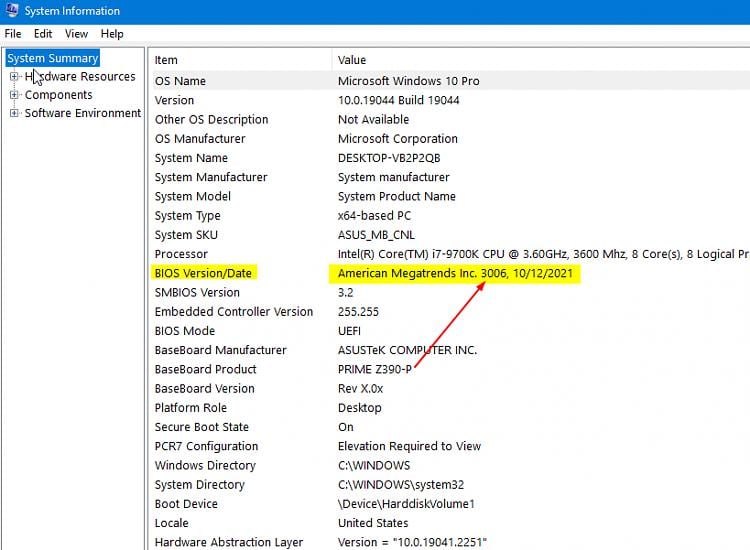Expand the Components node
This screenshot has width=750, height=550.
tap(14, 95)
